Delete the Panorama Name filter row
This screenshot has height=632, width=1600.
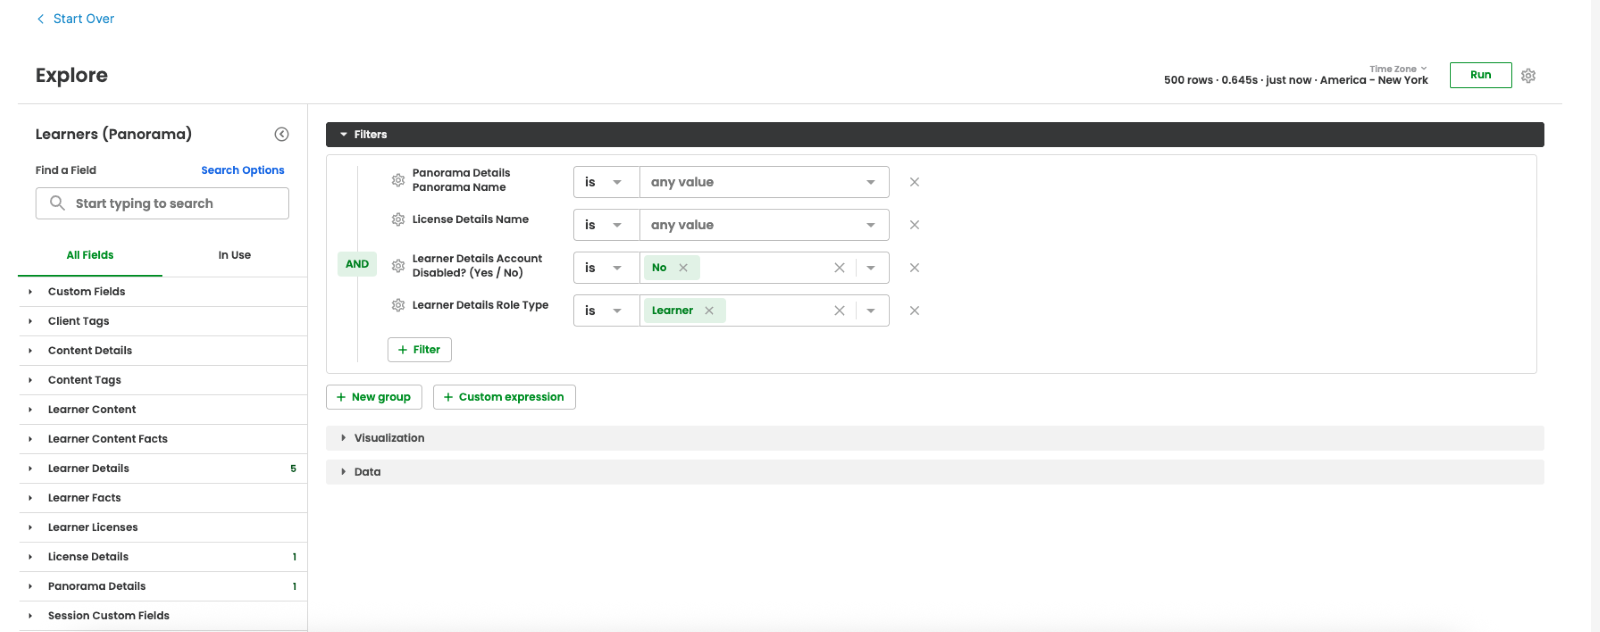click(x=914, y=182)
